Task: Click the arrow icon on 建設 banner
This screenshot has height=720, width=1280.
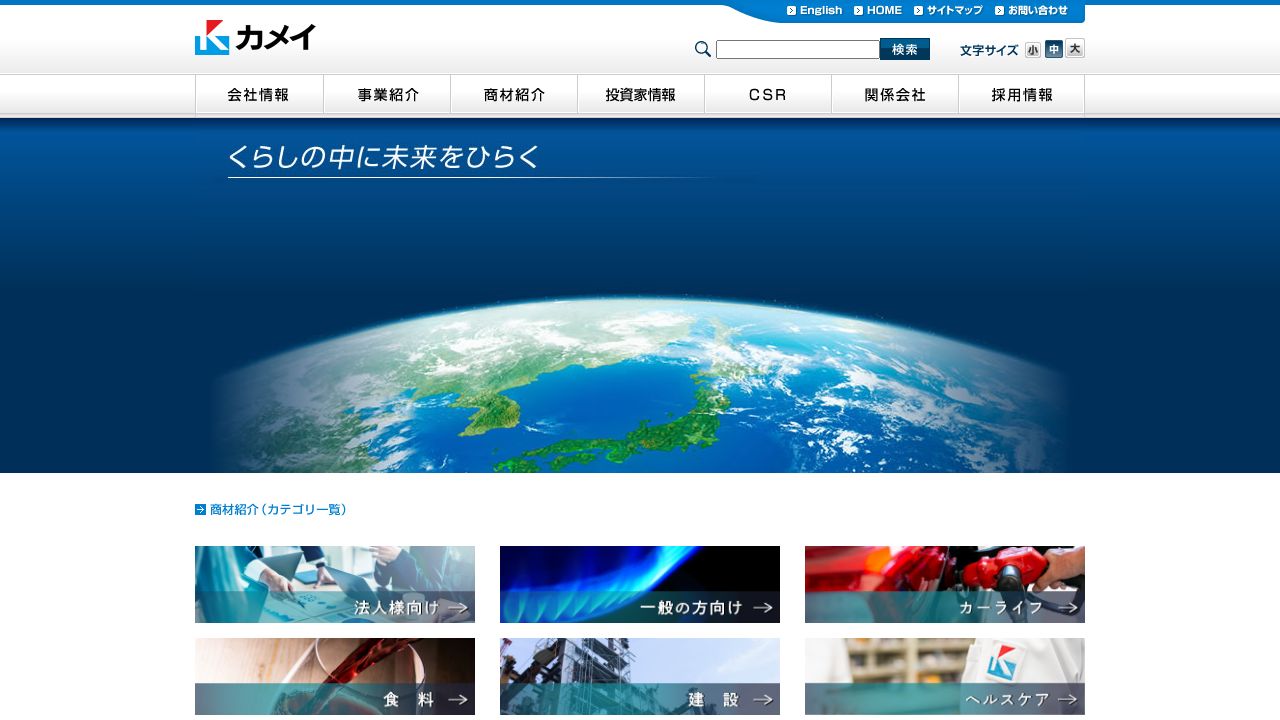Action: point(763,699)
